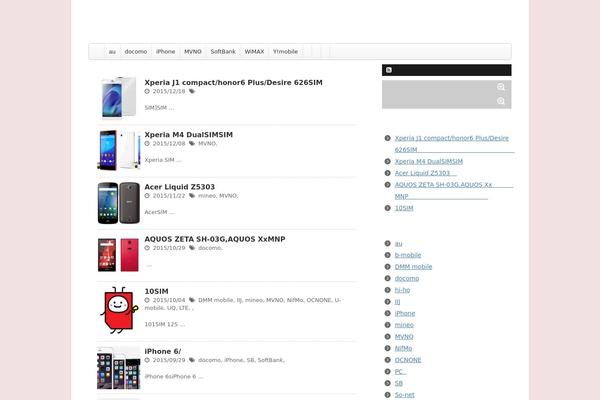Click the DMM mobile tag under 10SIM article
The height and width of the screenshot is (400, 600).
[215, 300]
